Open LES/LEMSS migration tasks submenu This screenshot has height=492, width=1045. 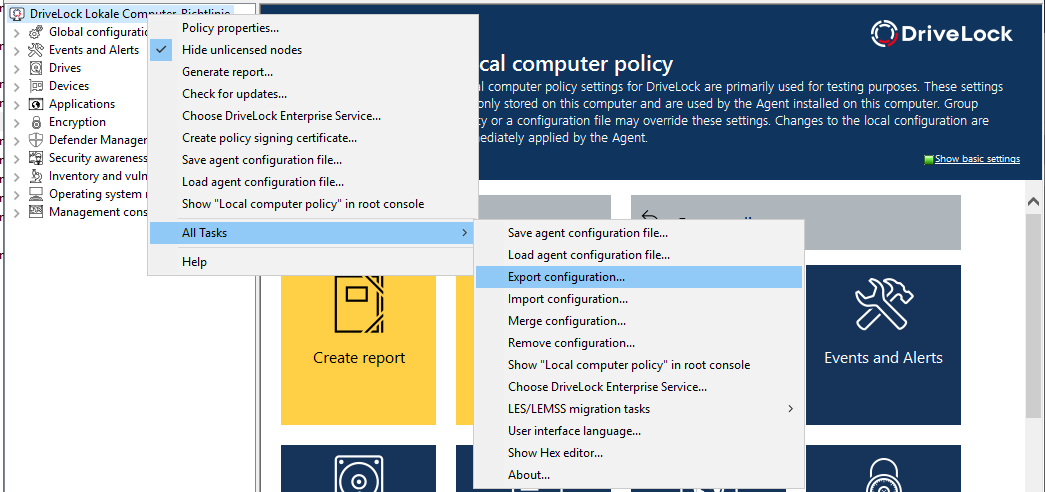pyautogui.click(x=638, y=409)
